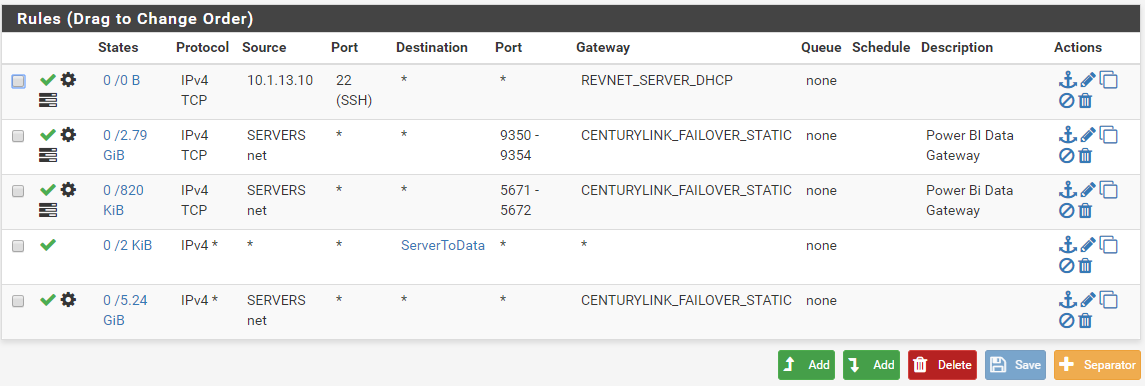The width and height of the screenshot is (1145, 386).
Task: Click the green checkmark on the ServerToData rule
Action: (48, 245)
